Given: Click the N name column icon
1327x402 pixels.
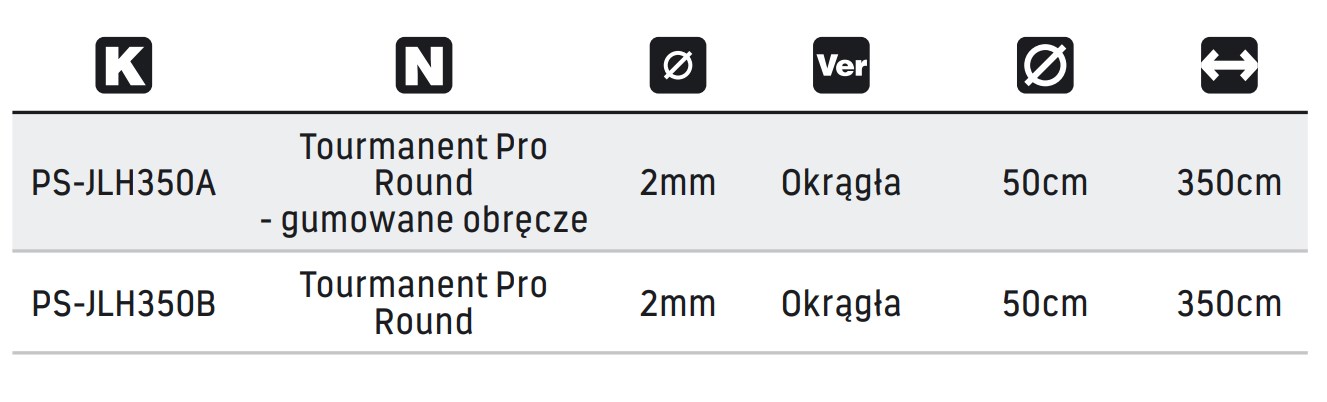Looking at the screenshot, I should pos(424,66).
